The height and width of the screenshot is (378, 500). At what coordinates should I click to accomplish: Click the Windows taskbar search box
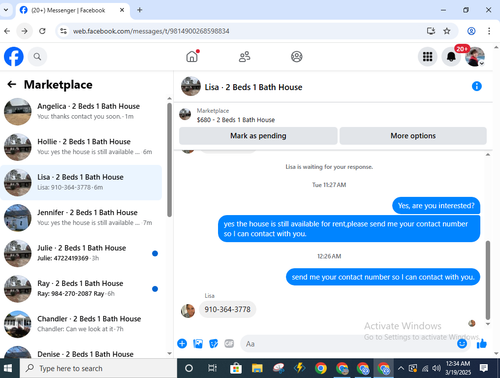(98, 368)
